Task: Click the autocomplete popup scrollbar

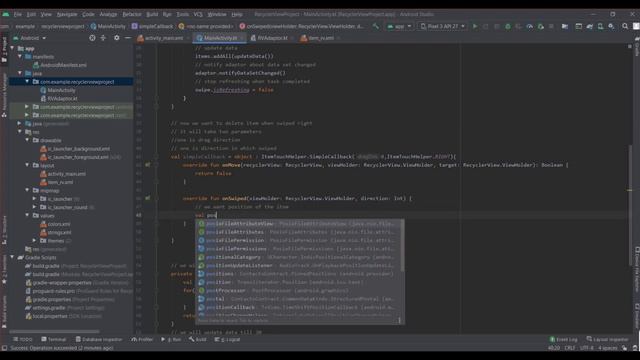Action: (402, 246)
